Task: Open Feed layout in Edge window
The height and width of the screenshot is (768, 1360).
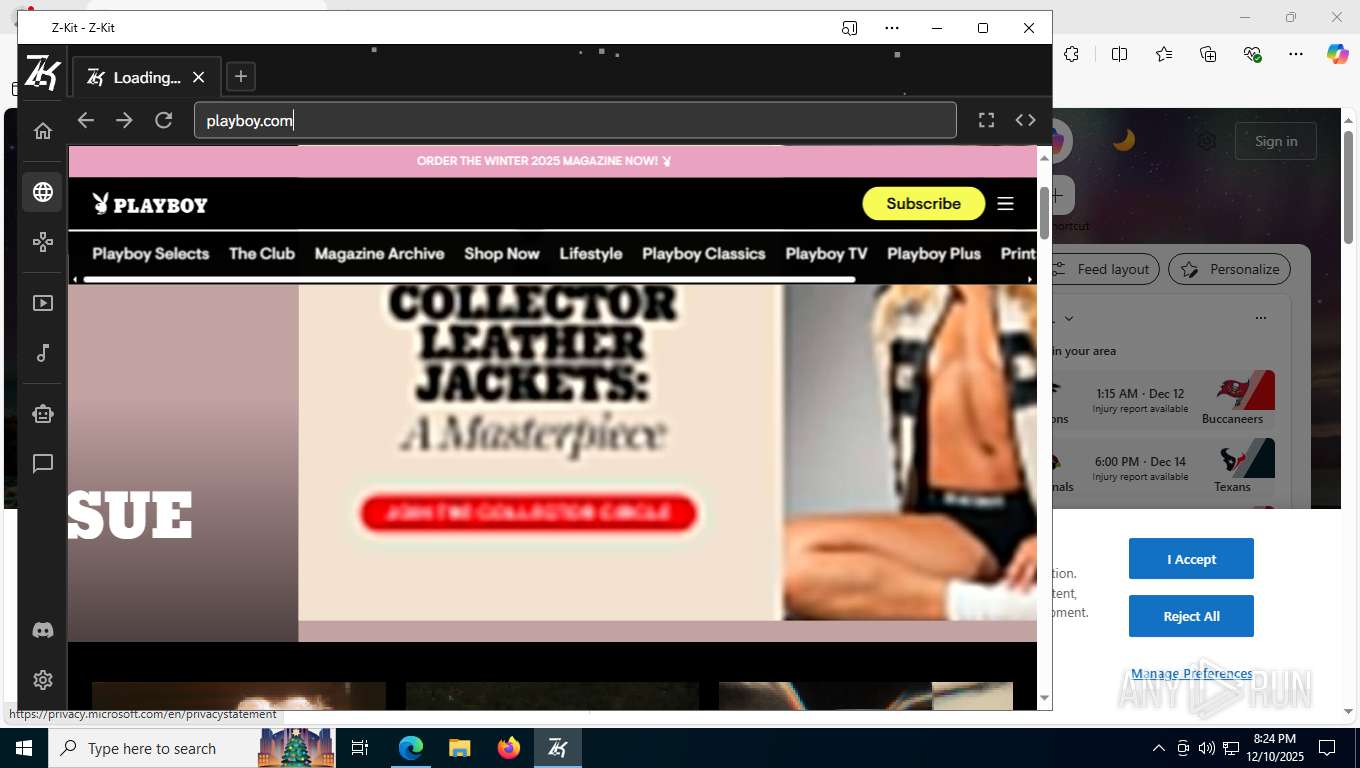Action: point(1105,269)
